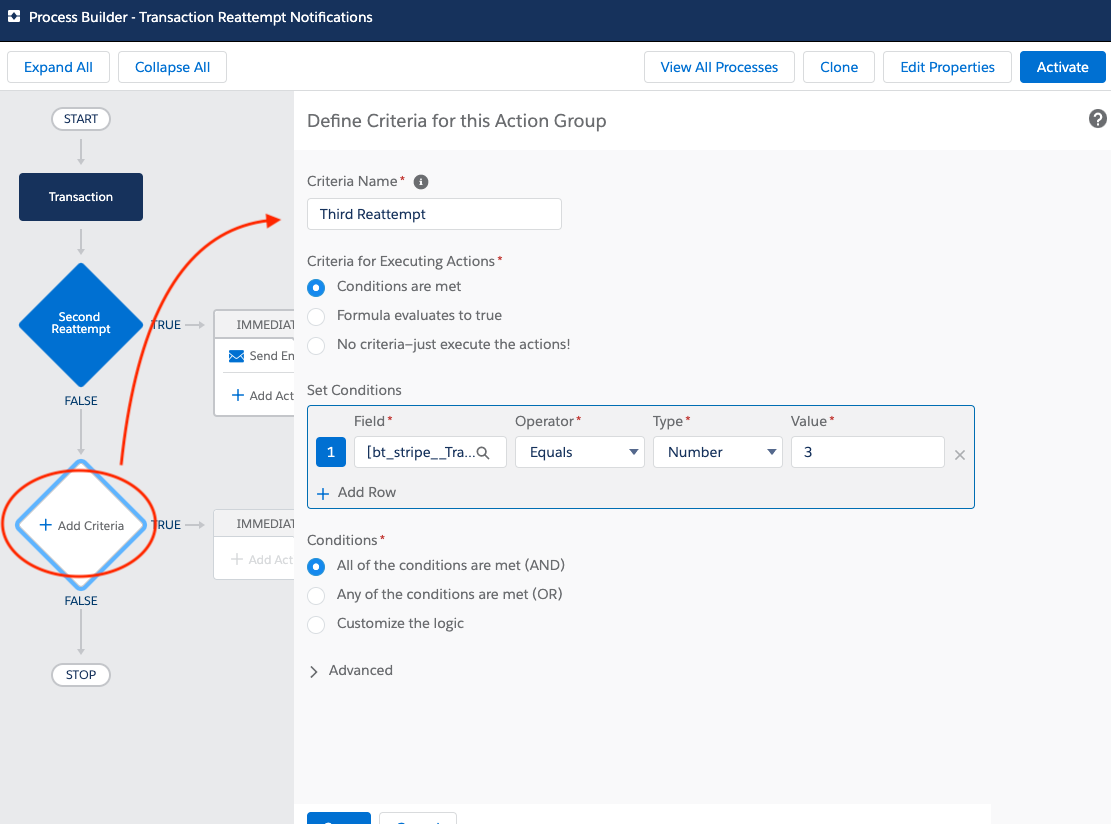Click the Add Criteria diamond

81,525
